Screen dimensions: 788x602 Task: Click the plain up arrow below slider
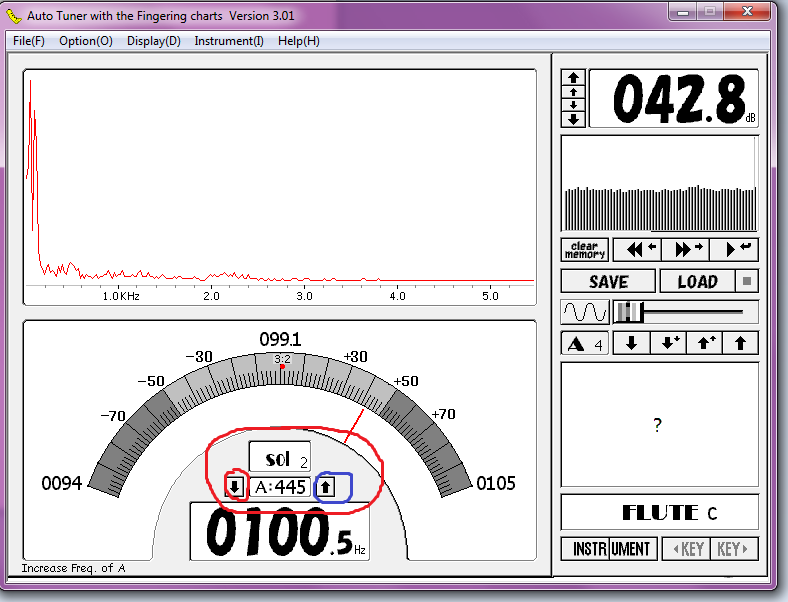[740, 344]
